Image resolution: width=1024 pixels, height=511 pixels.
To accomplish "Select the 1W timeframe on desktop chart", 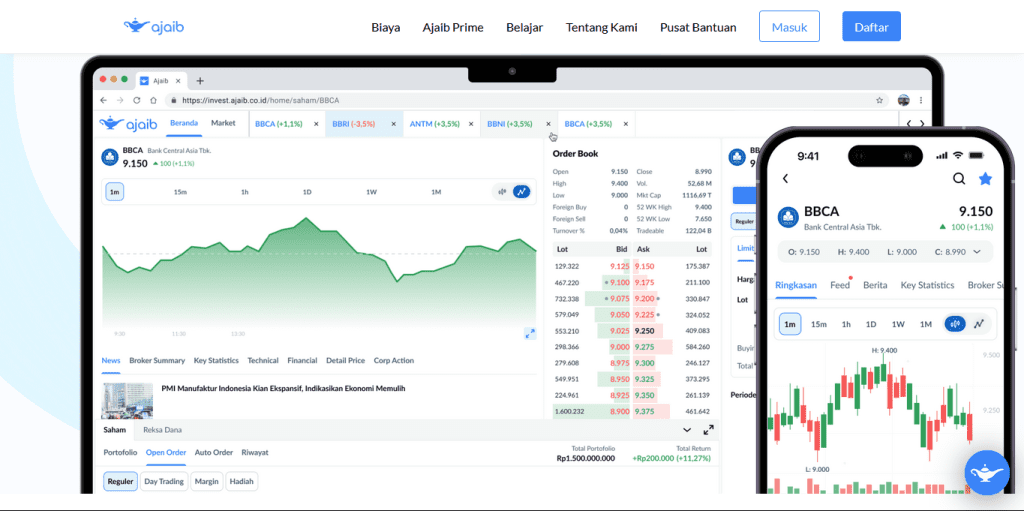I will click(371, 192).
